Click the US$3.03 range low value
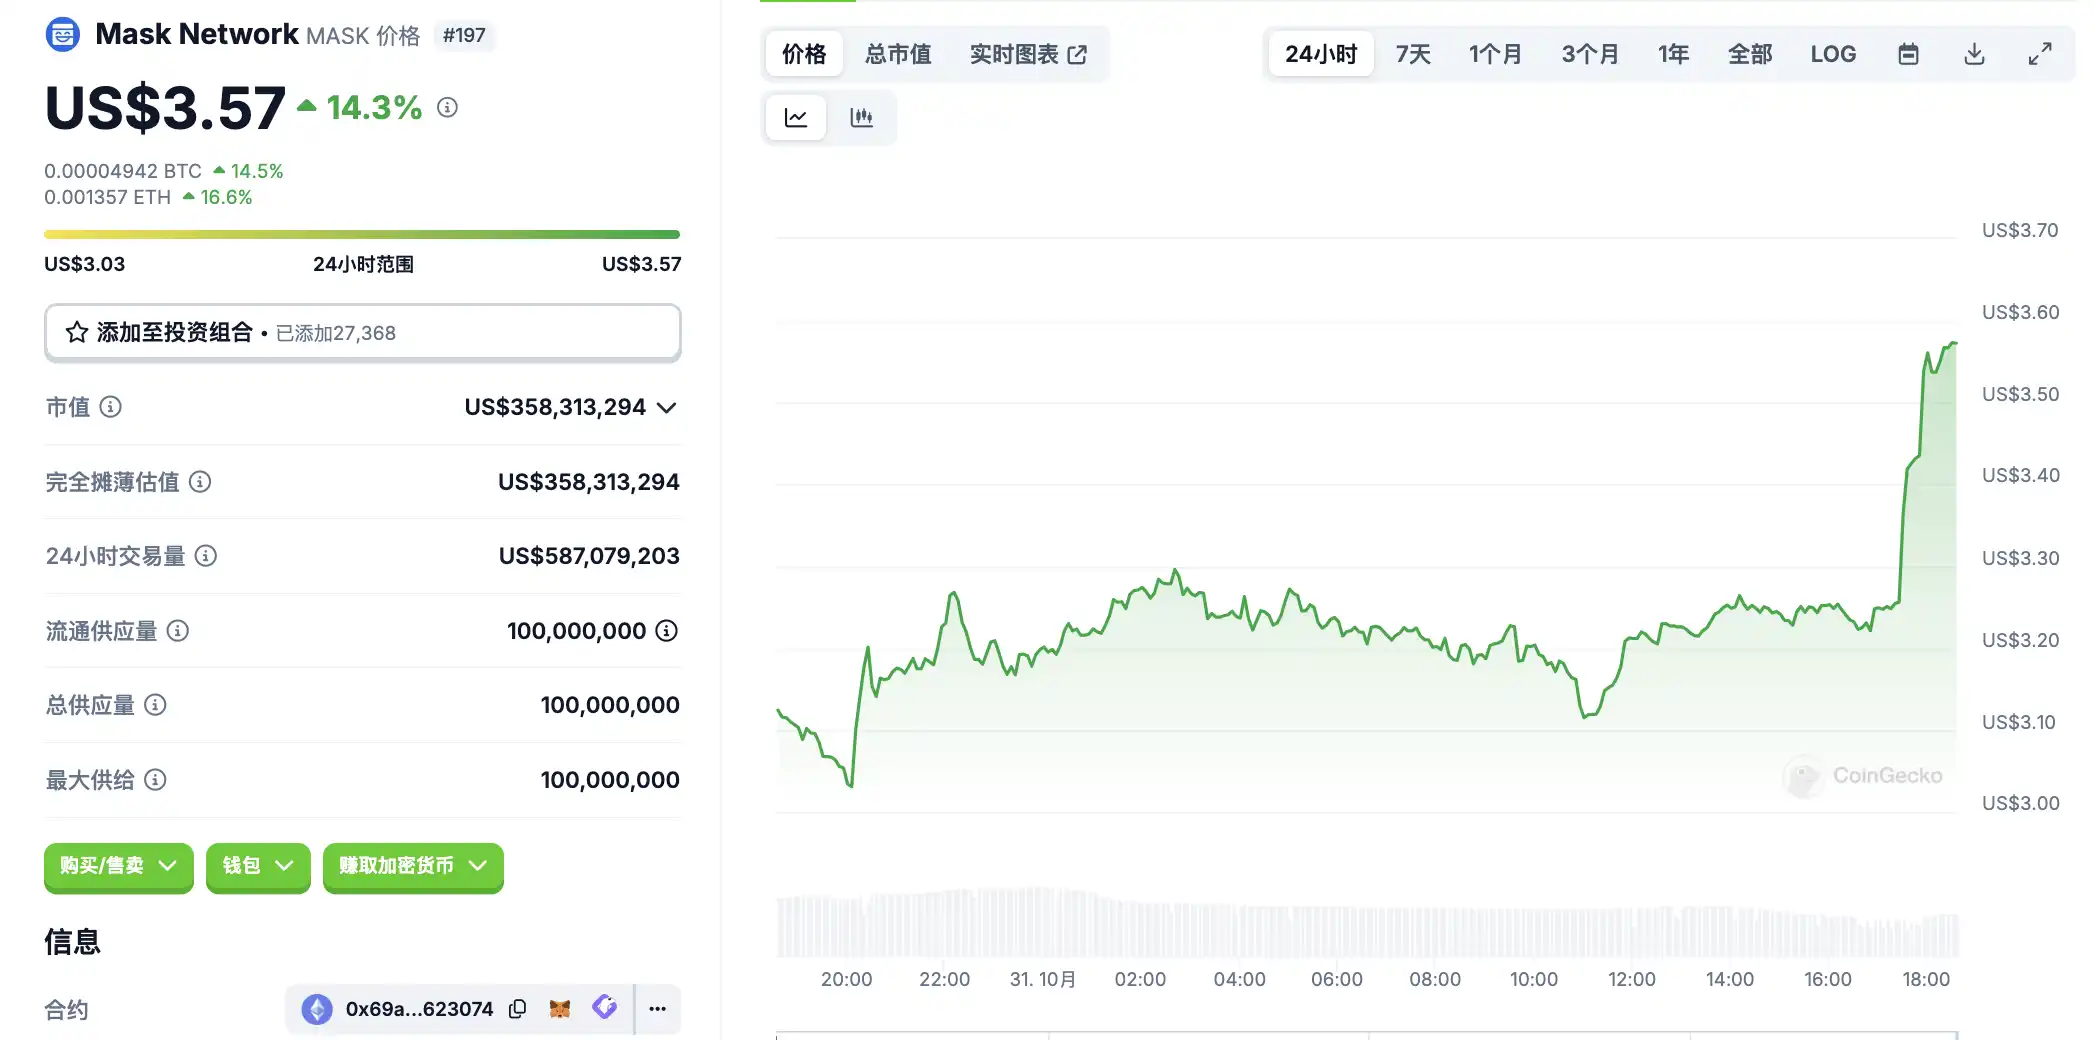2094x1040 pixels. coord(85,264)
